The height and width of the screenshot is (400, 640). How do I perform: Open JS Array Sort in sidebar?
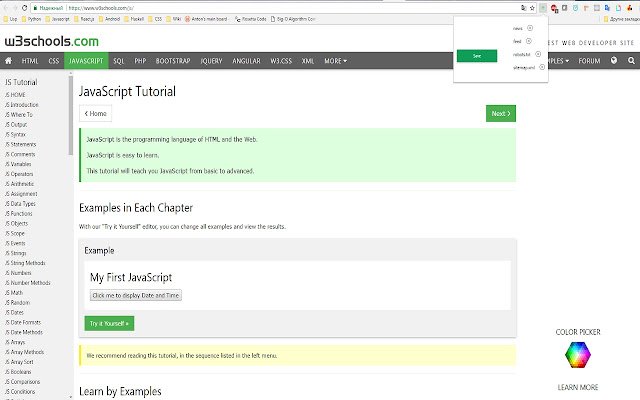[19, 362]
